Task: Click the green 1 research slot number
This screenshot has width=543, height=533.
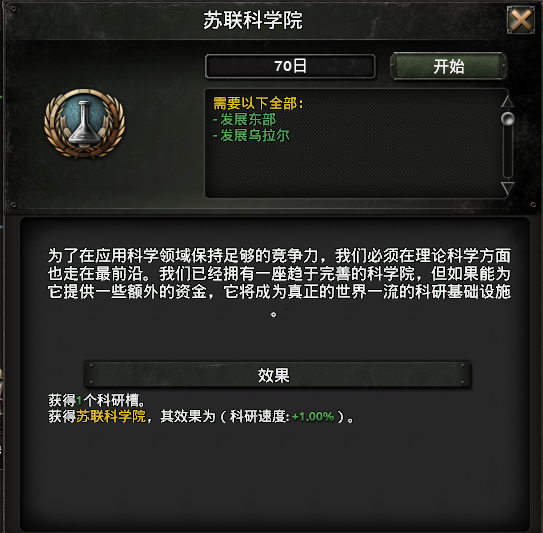Action: [x=79, y=401]
